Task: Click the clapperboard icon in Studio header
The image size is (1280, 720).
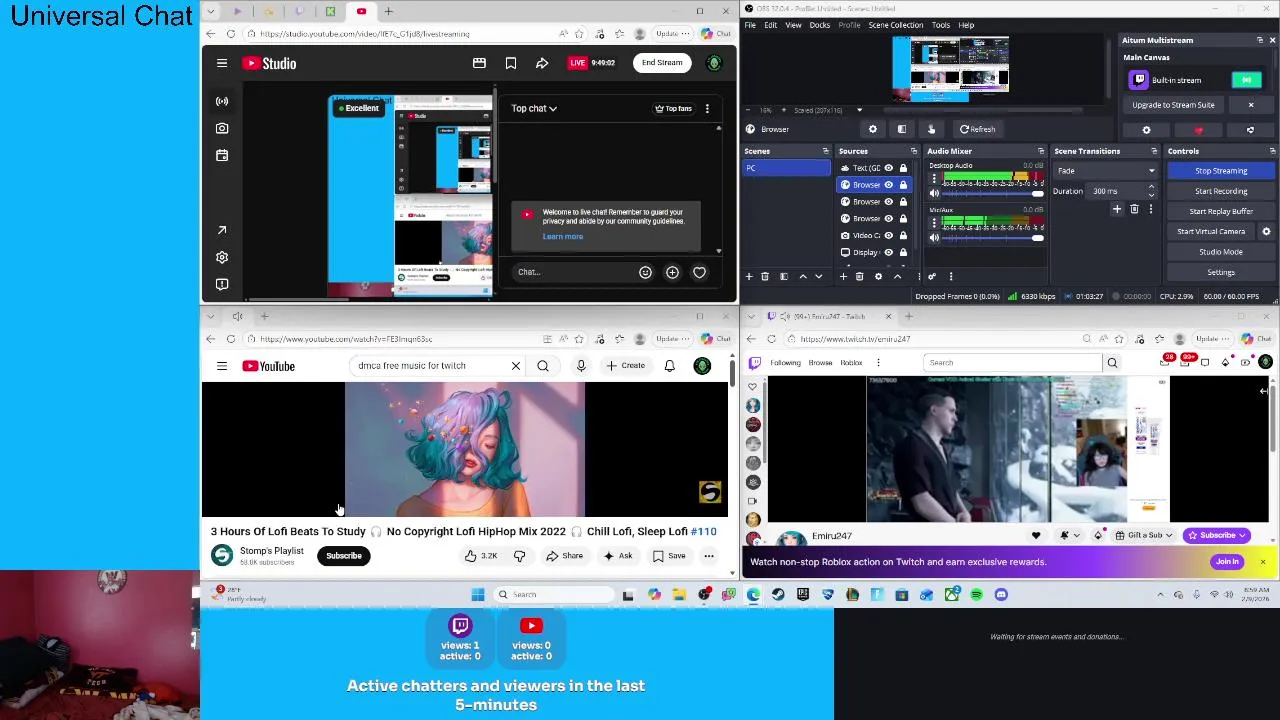Action: [x=479, y=63]
